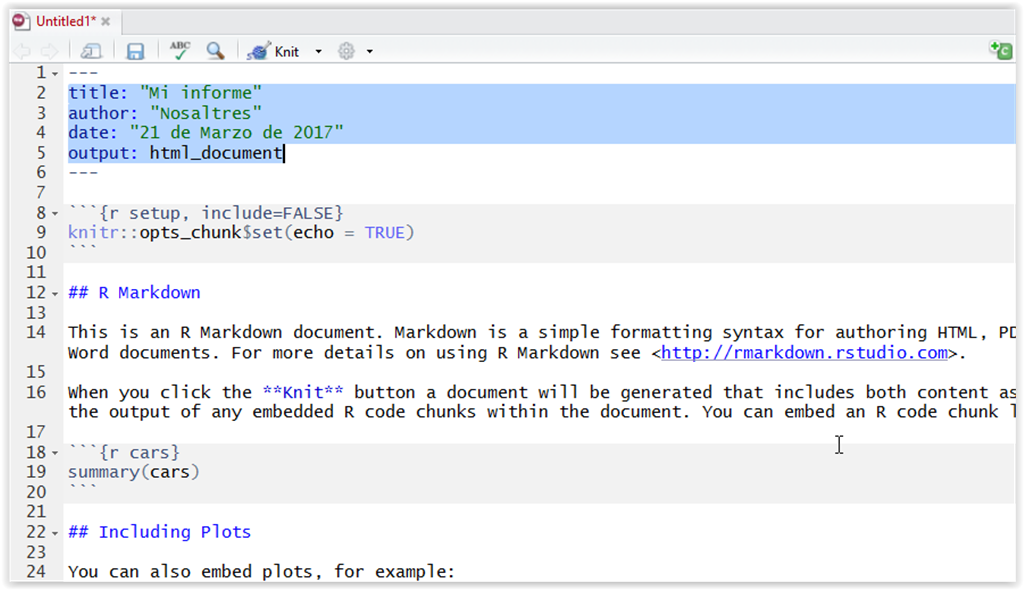The width and height of the screenshot is (1024, 590).
Task: Click the ## Including Plots heading
Action: point(159,532)
